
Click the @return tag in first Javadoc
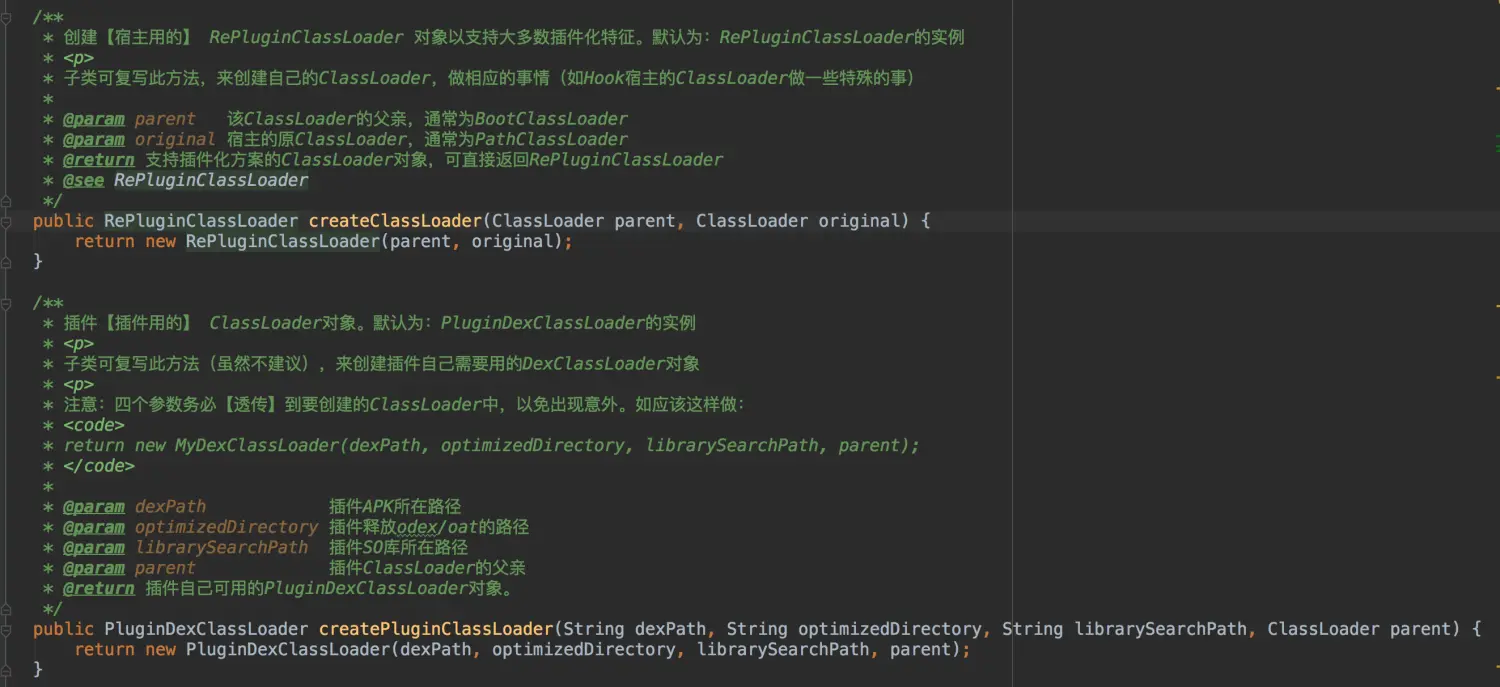[98, 160]
